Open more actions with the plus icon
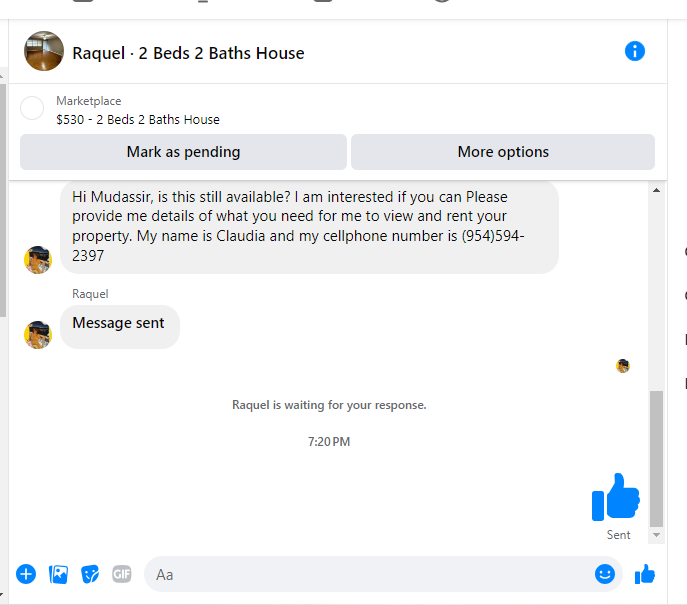Viewport: 687px width, 605px height. point(26,574)
